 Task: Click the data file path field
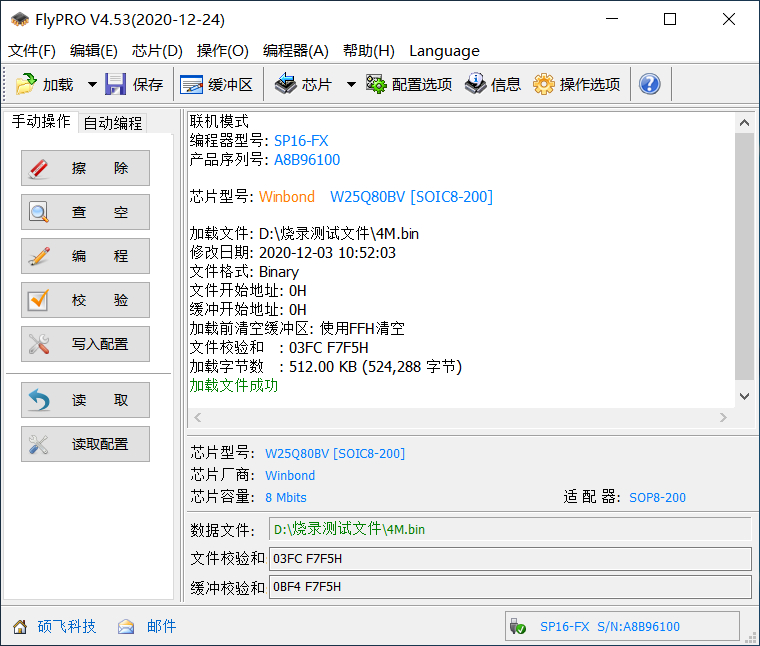[x=510, y=529]
